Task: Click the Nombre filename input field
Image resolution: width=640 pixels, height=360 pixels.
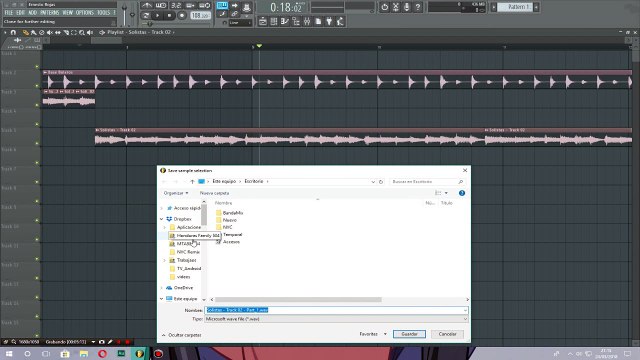Action: [x=336, y=310]
